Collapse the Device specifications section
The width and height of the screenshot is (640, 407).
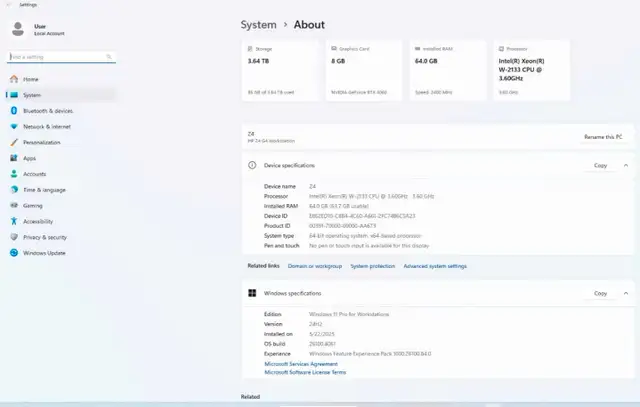[x=626, y=165]
